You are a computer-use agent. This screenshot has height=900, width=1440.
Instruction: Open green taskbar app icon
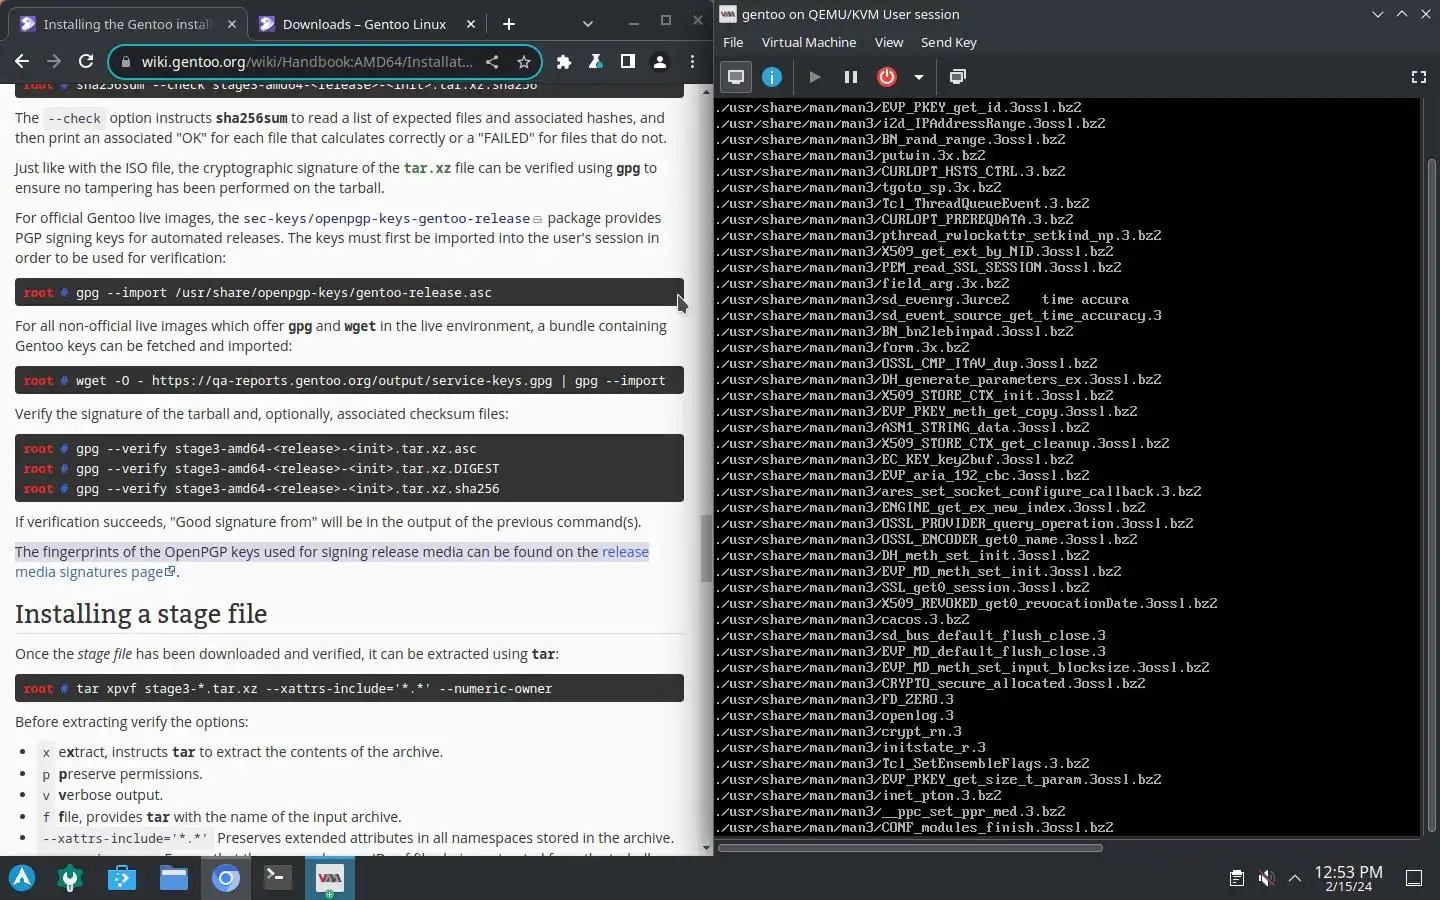tap(70, 878)
